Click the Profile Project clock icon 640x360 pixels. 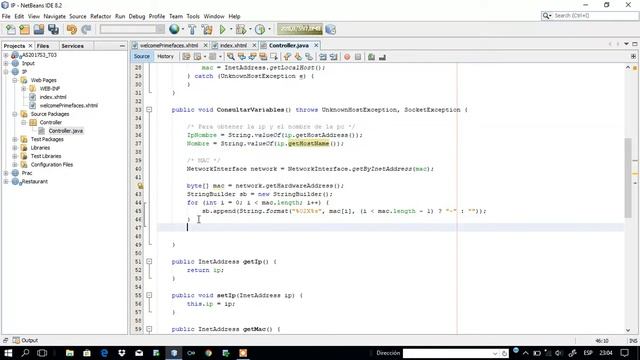(x=260, y=29)
